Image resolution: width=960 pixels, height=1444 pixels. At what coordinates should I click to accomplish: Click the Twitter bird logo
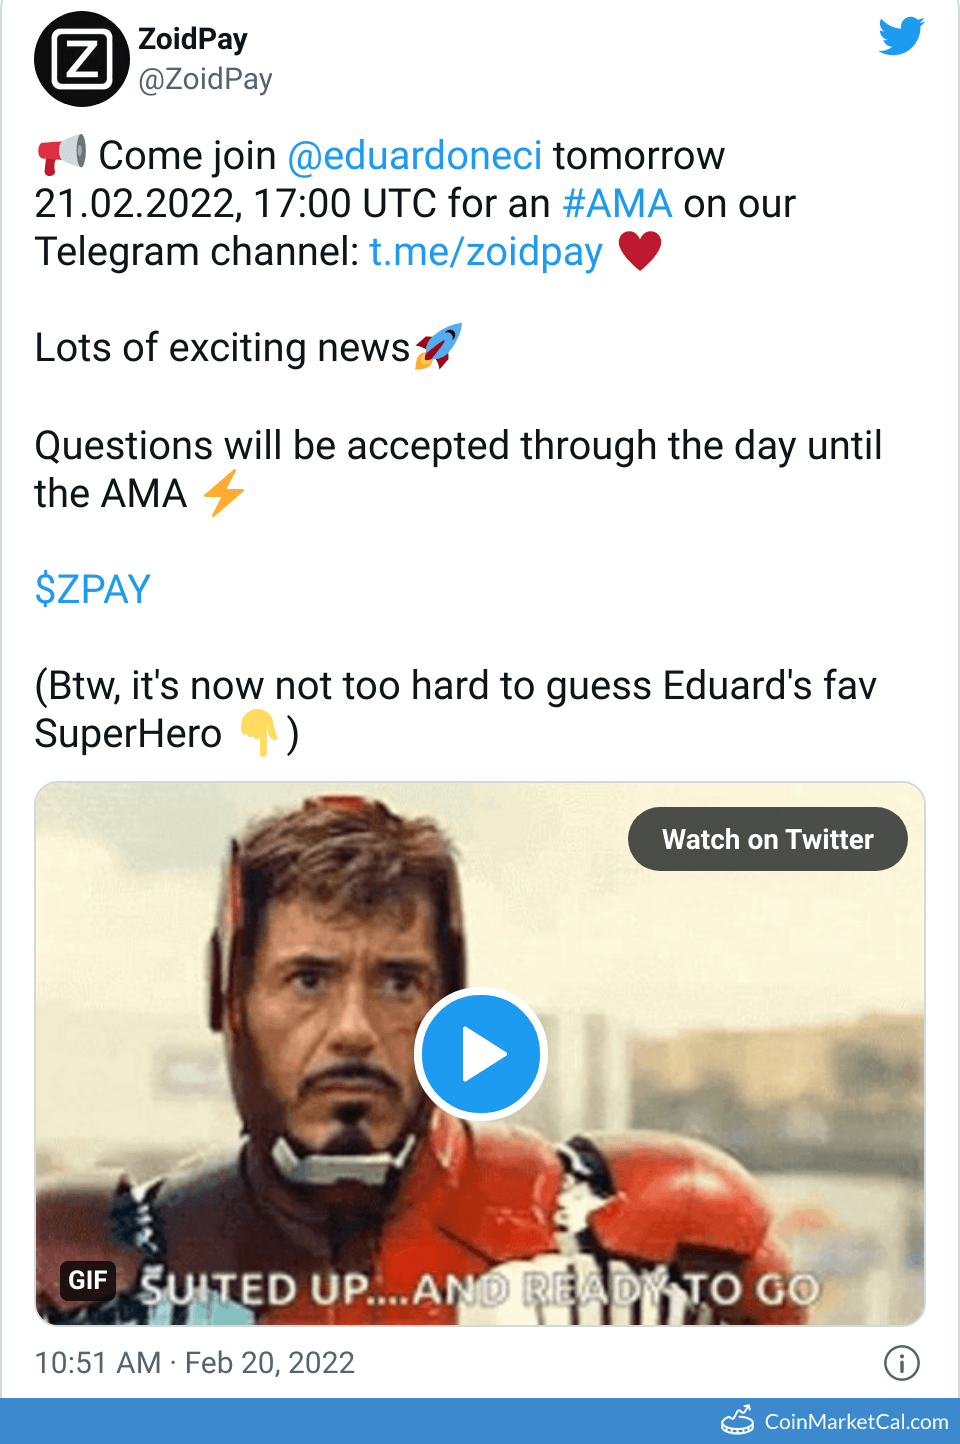[x=901, y=36]
